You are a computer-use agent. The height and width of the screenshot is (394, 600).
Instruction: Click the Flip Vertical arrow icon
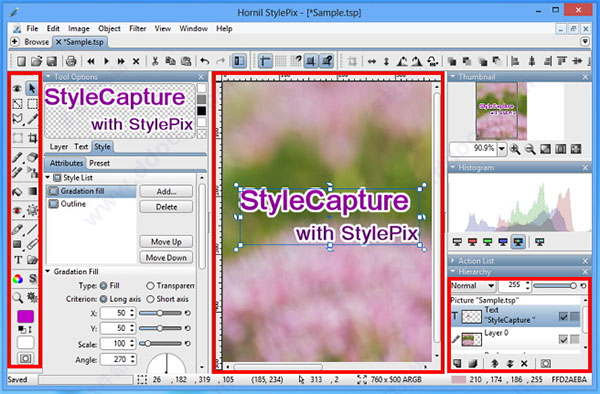[x=386, y=61]
